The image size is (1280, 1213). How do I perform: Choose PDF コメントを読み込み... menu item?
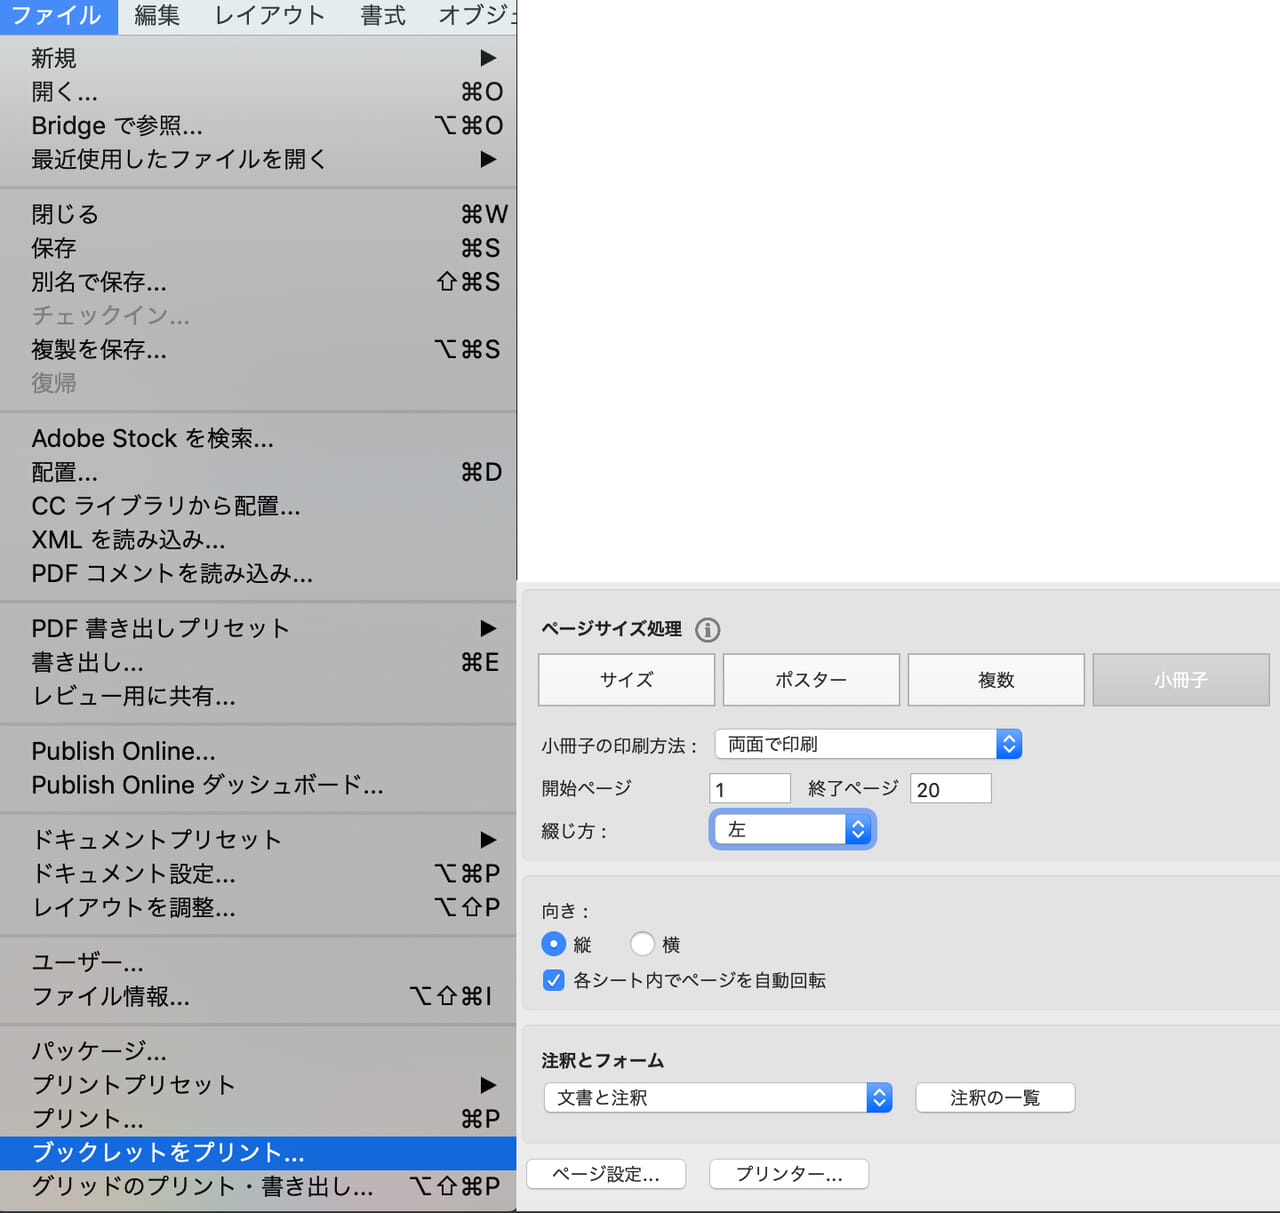coord(258,574)
